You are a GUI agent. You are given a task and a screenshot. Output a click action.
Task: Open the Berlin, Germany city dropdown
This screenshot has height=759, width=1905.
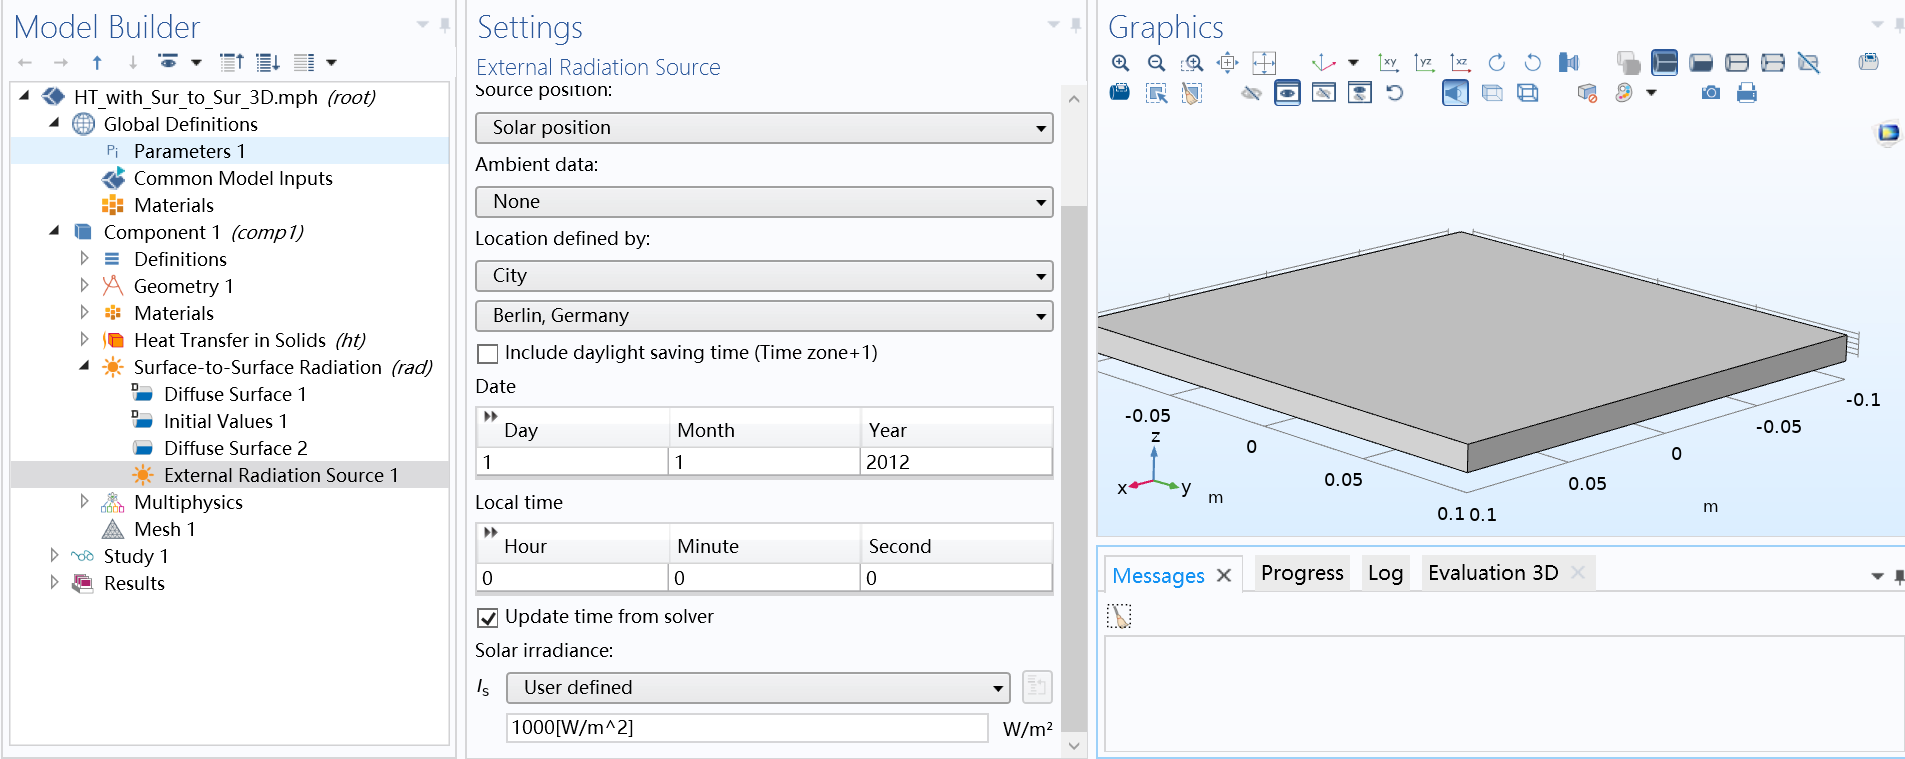[763, 316]
